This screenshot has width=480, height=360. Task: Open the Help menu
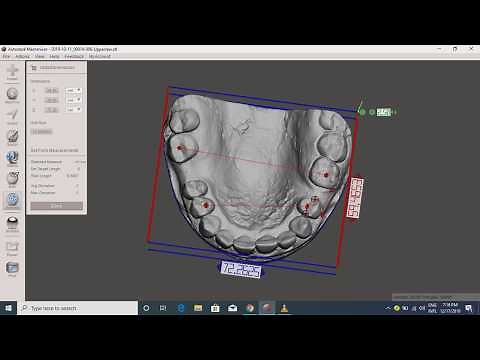click(x=54, y=56)
